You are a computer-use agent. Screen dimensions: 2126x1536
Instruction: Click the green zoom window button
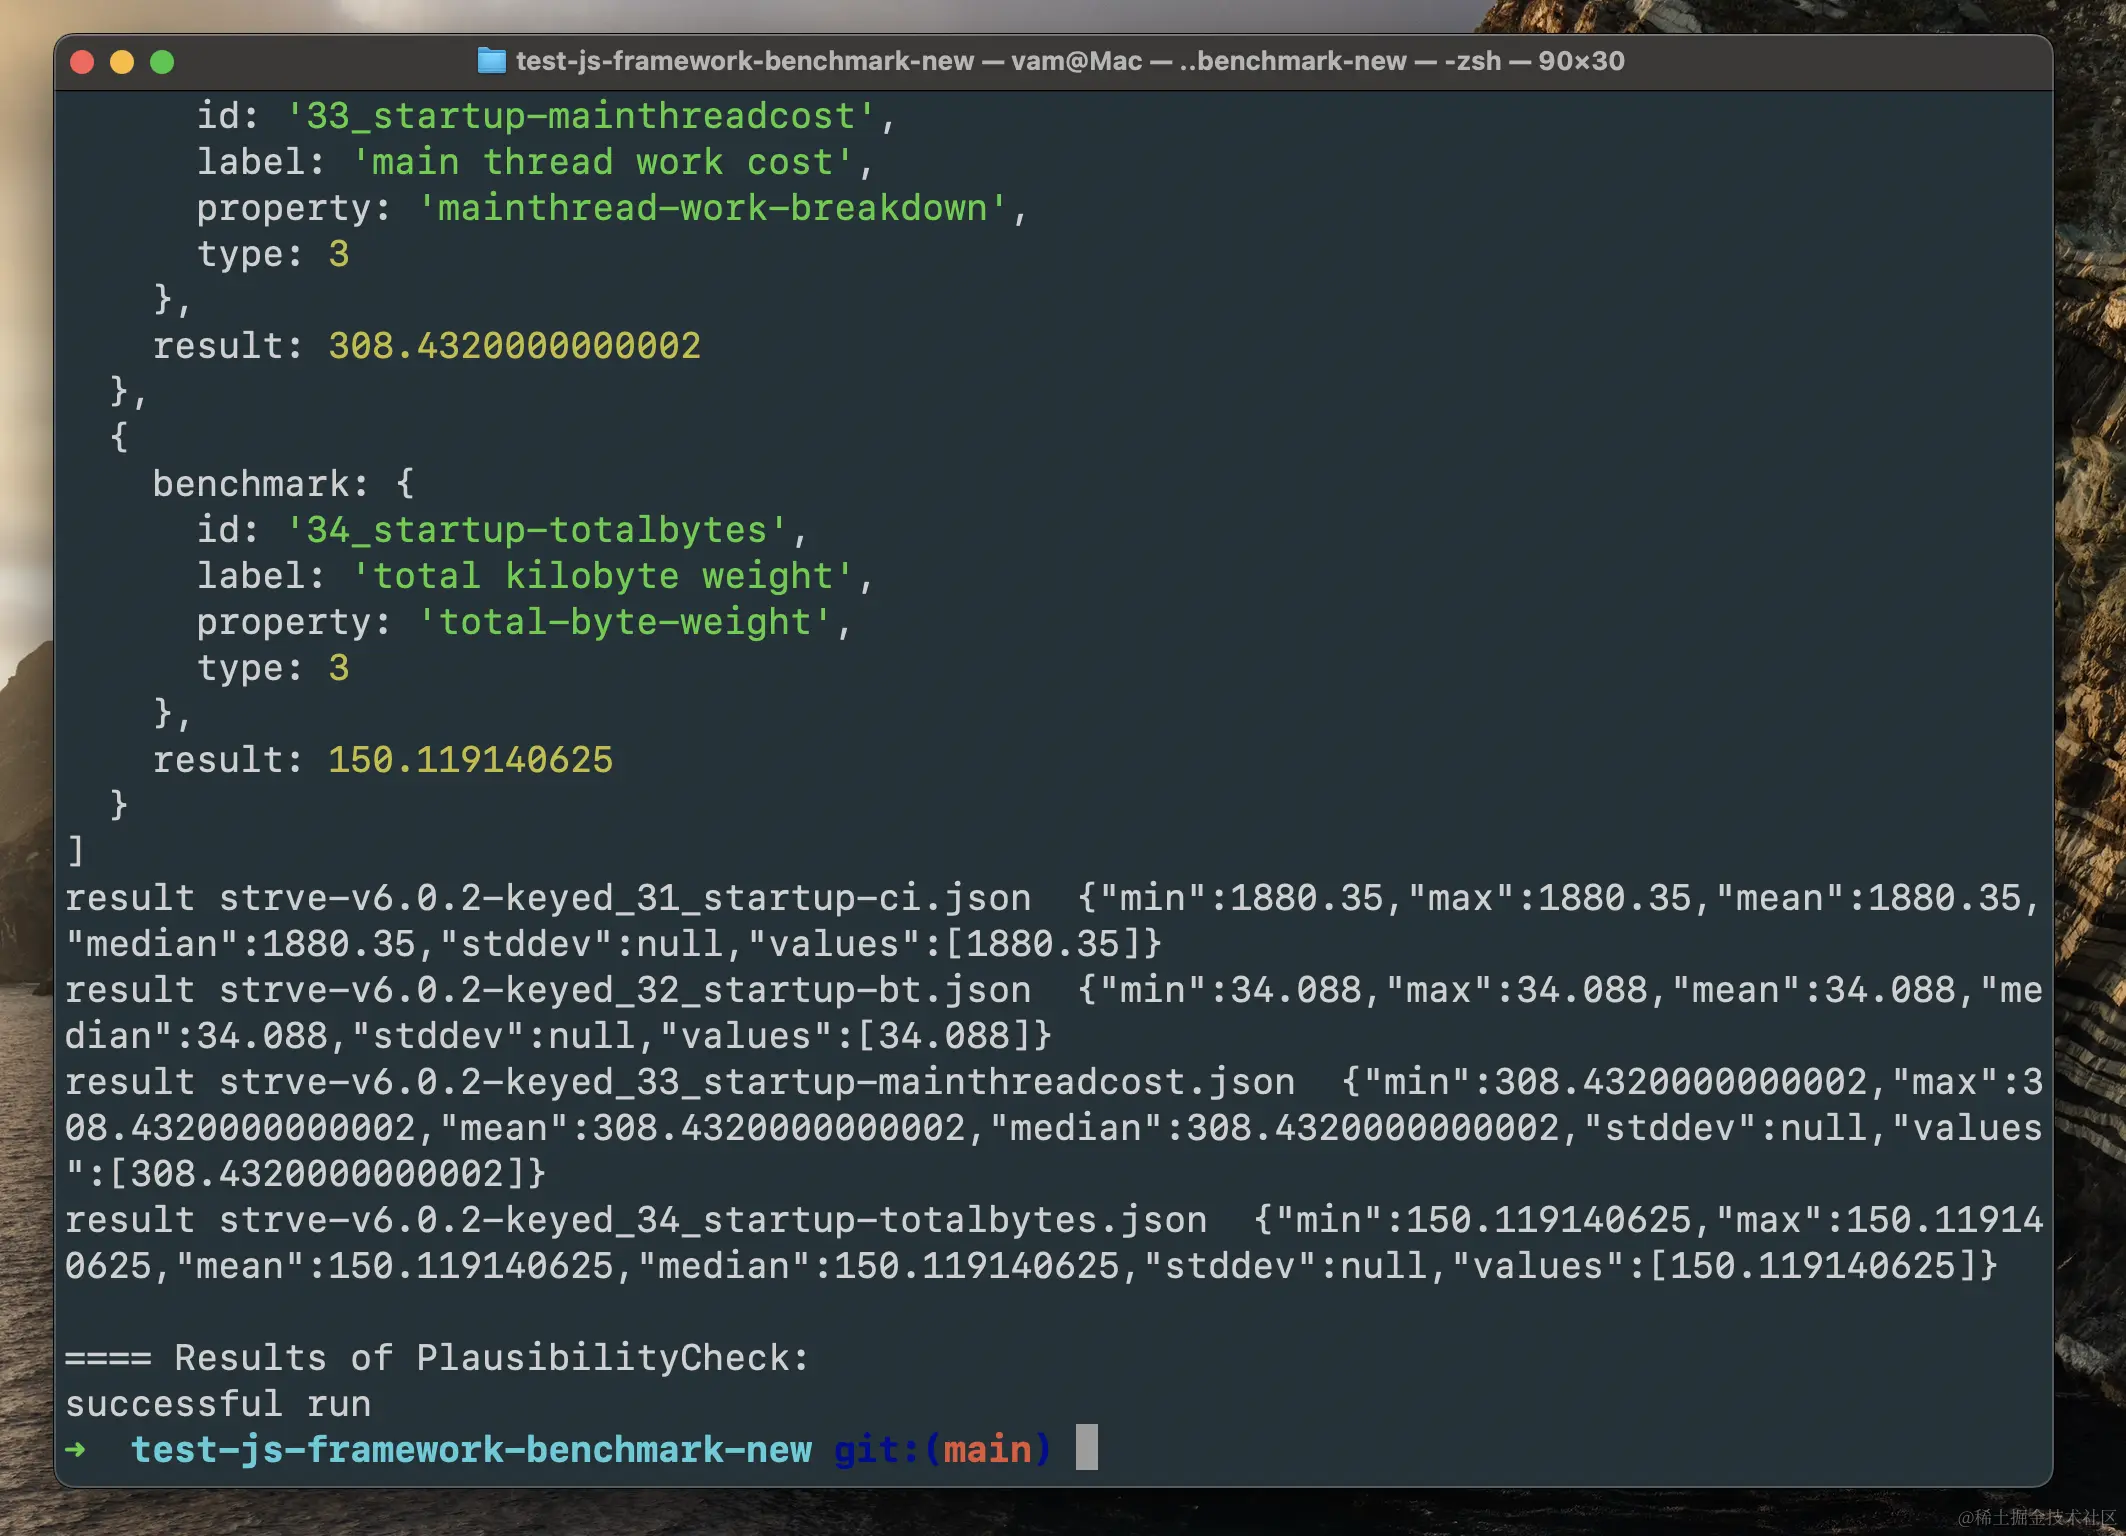pos(162,62)
